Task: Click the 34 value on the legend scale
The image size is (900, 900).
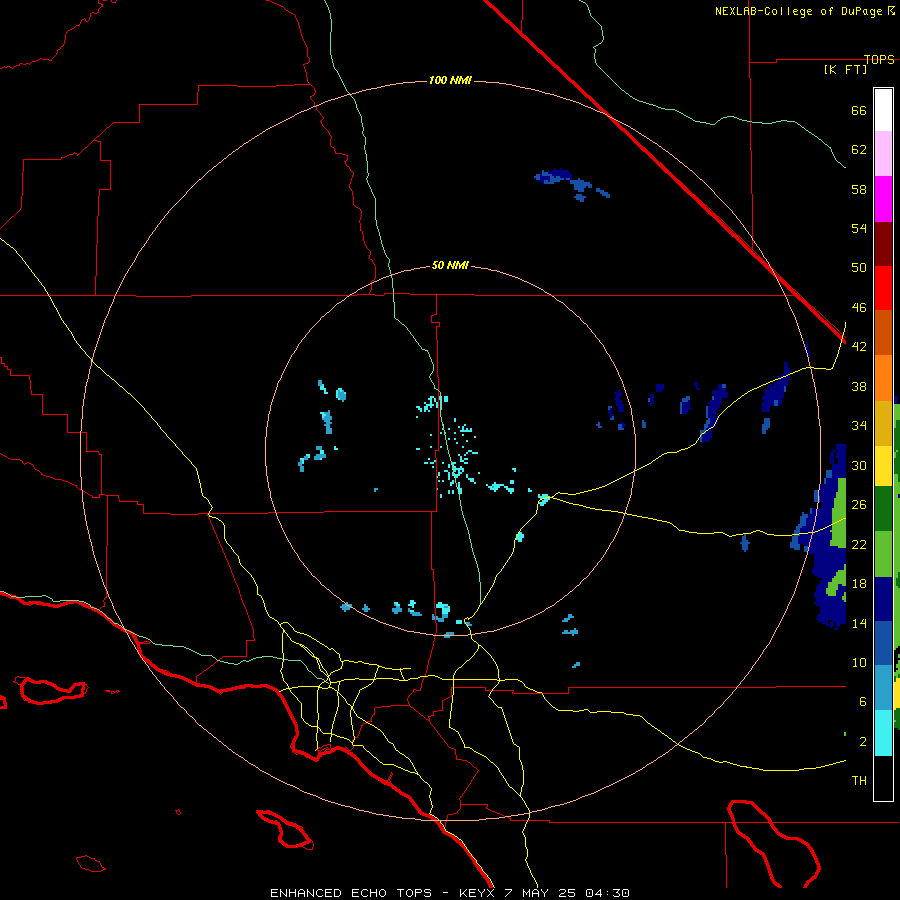Action: coord(859,426)
